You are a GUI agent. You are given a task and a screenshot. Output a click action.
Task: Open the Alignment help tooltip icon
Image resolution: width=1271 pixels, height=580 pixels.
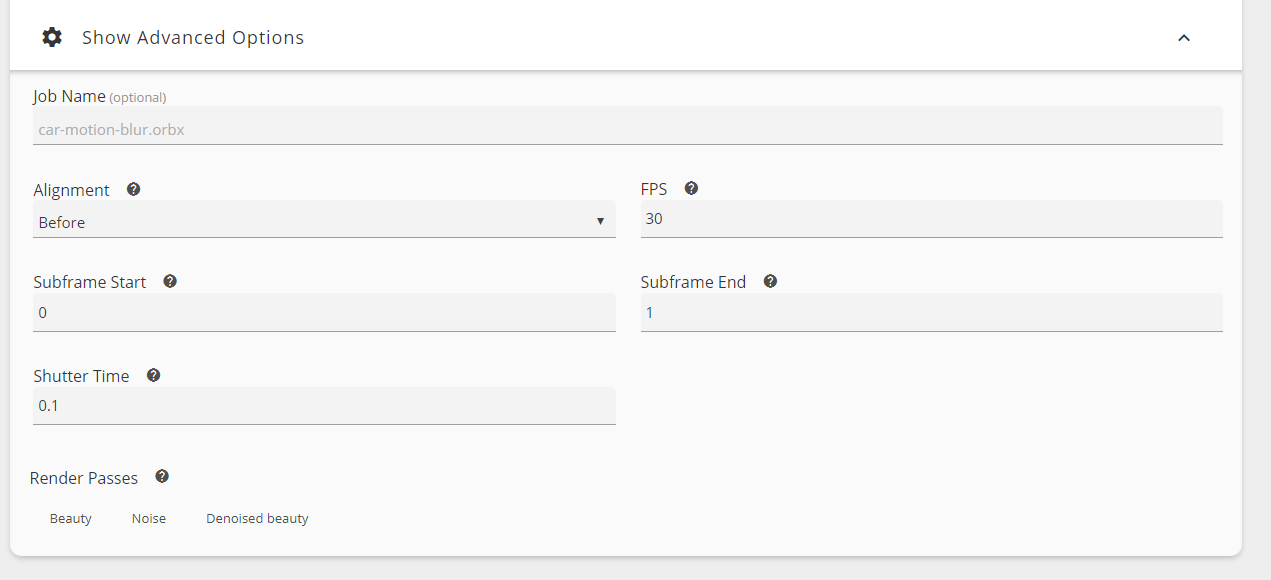(133, 189)
